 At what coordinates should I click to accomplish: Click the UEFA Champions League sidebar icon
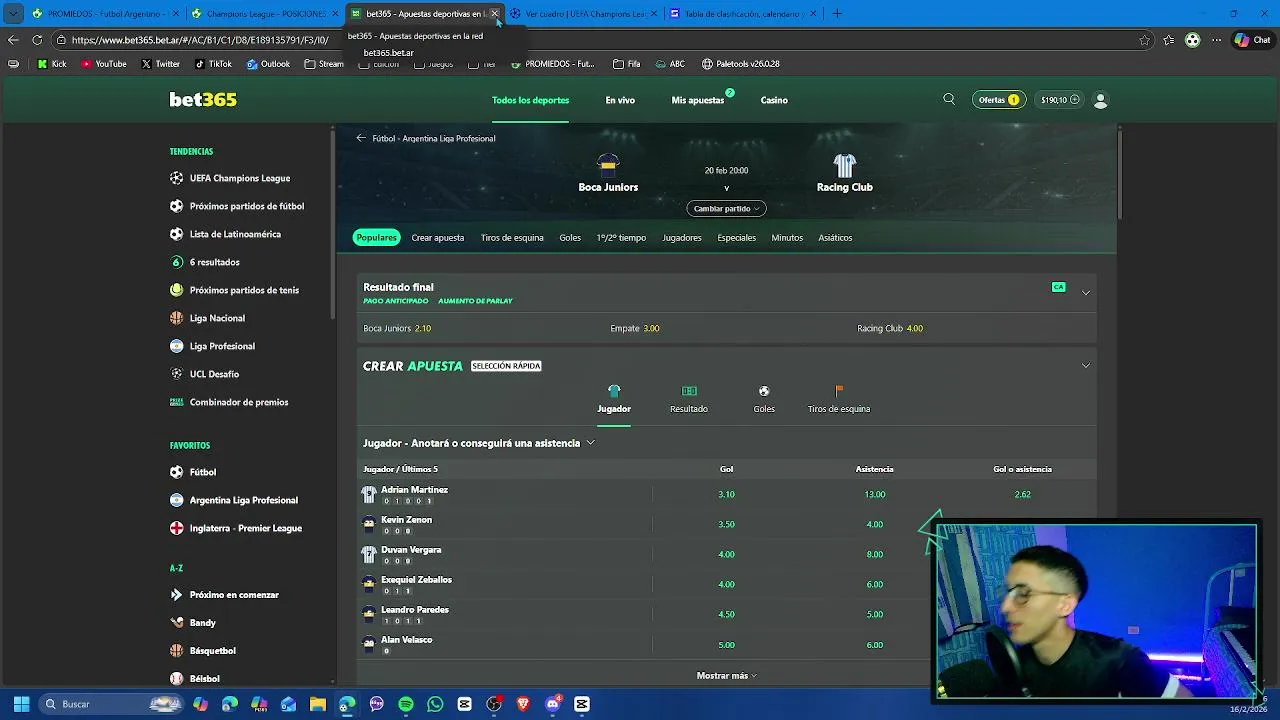177,178
